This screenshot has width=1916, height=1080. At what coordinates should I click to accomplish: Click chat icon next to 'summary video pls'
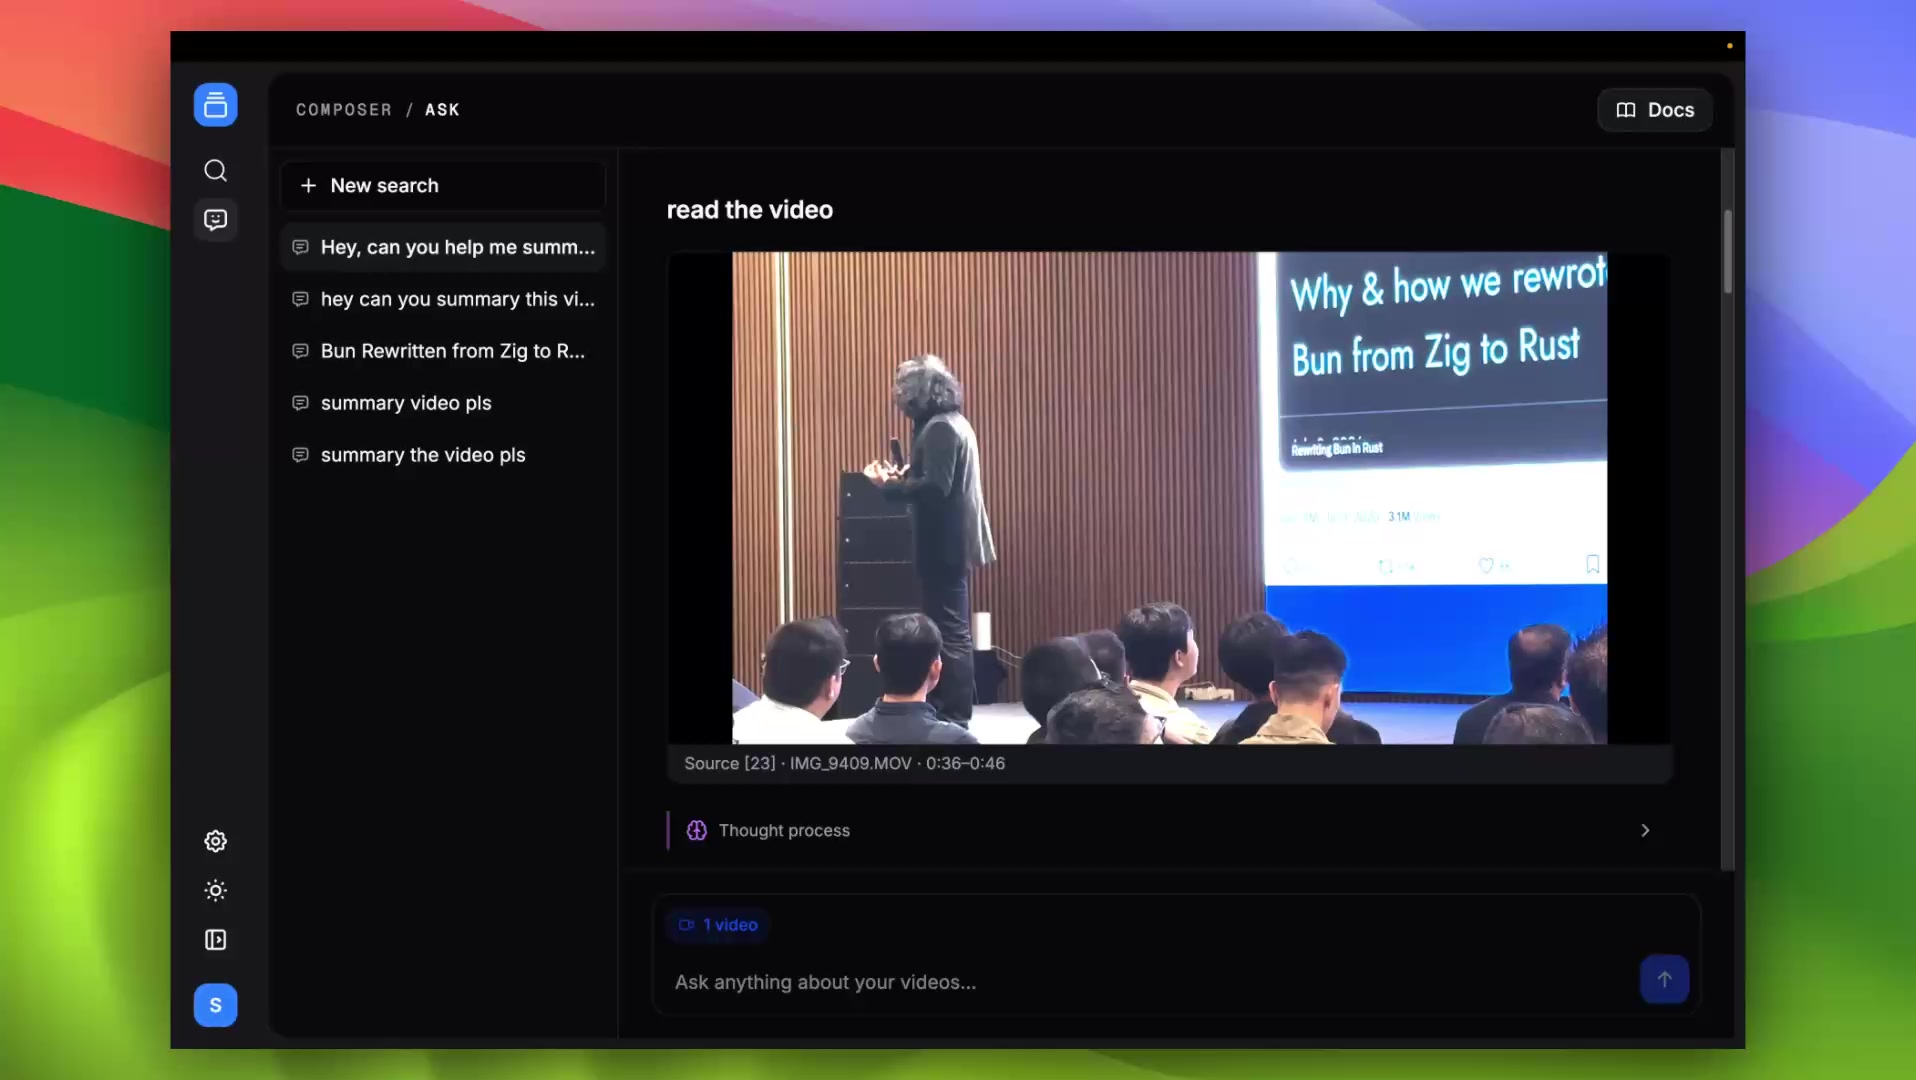pos(300,403)
